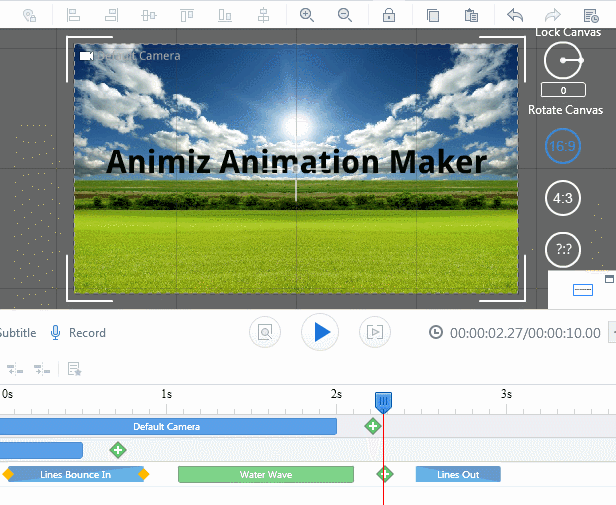Zoom out of the canvas
The height and width of the screenshot is (505, 616).
tap(345, 15)
